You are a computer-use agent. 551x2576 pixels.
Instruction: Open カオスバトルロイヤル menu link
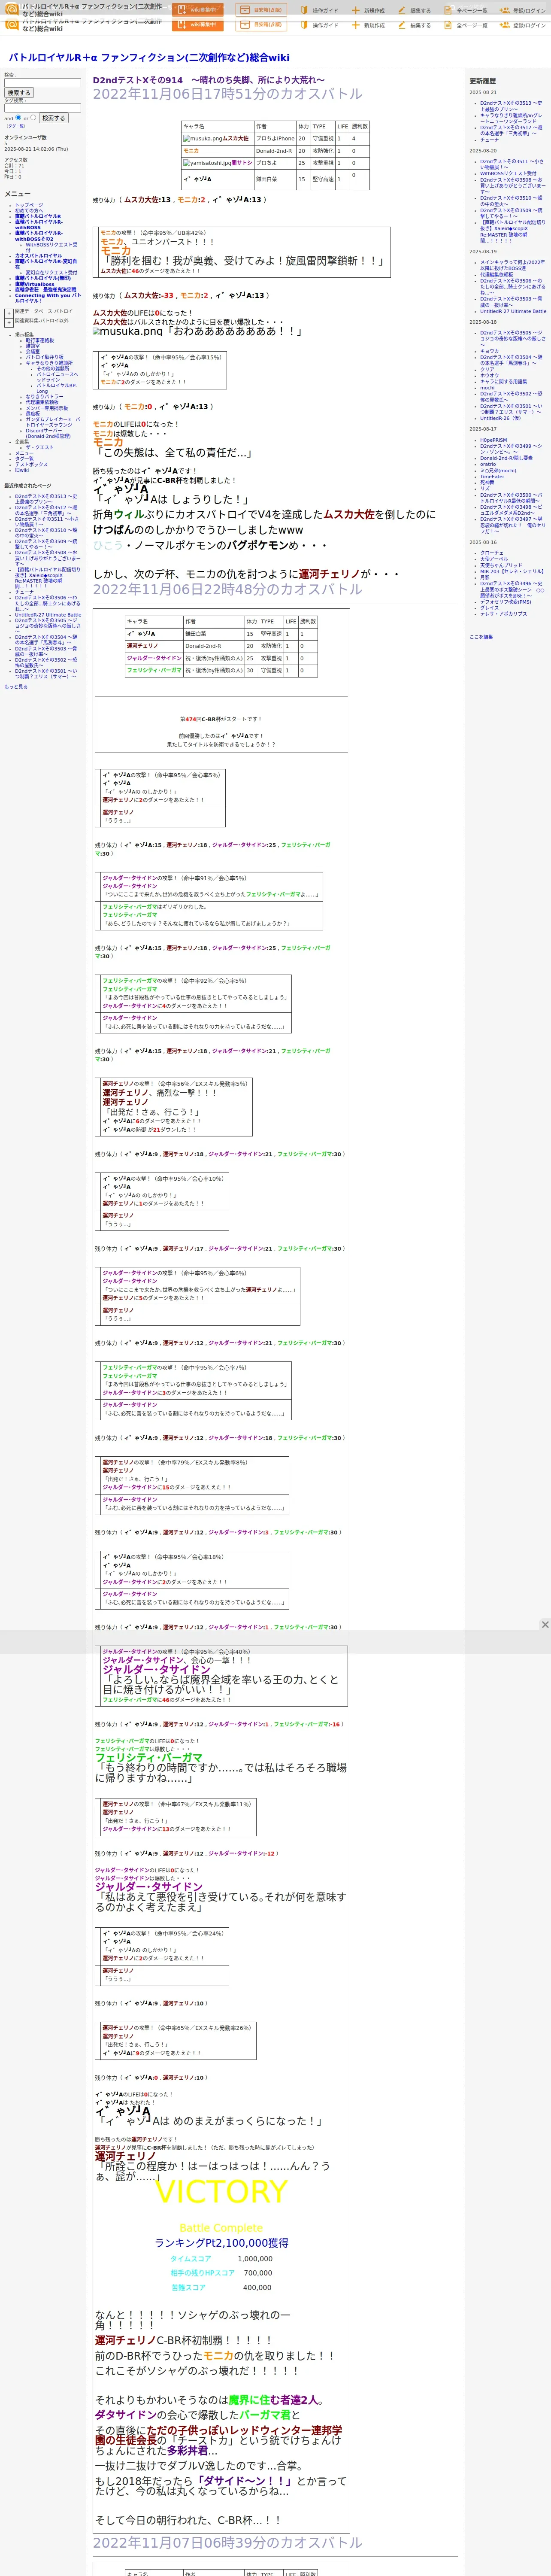tap(38, 256)
